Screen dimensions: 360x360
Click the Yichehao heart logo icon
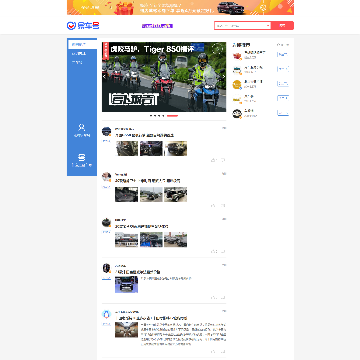(x=71, y=26)
